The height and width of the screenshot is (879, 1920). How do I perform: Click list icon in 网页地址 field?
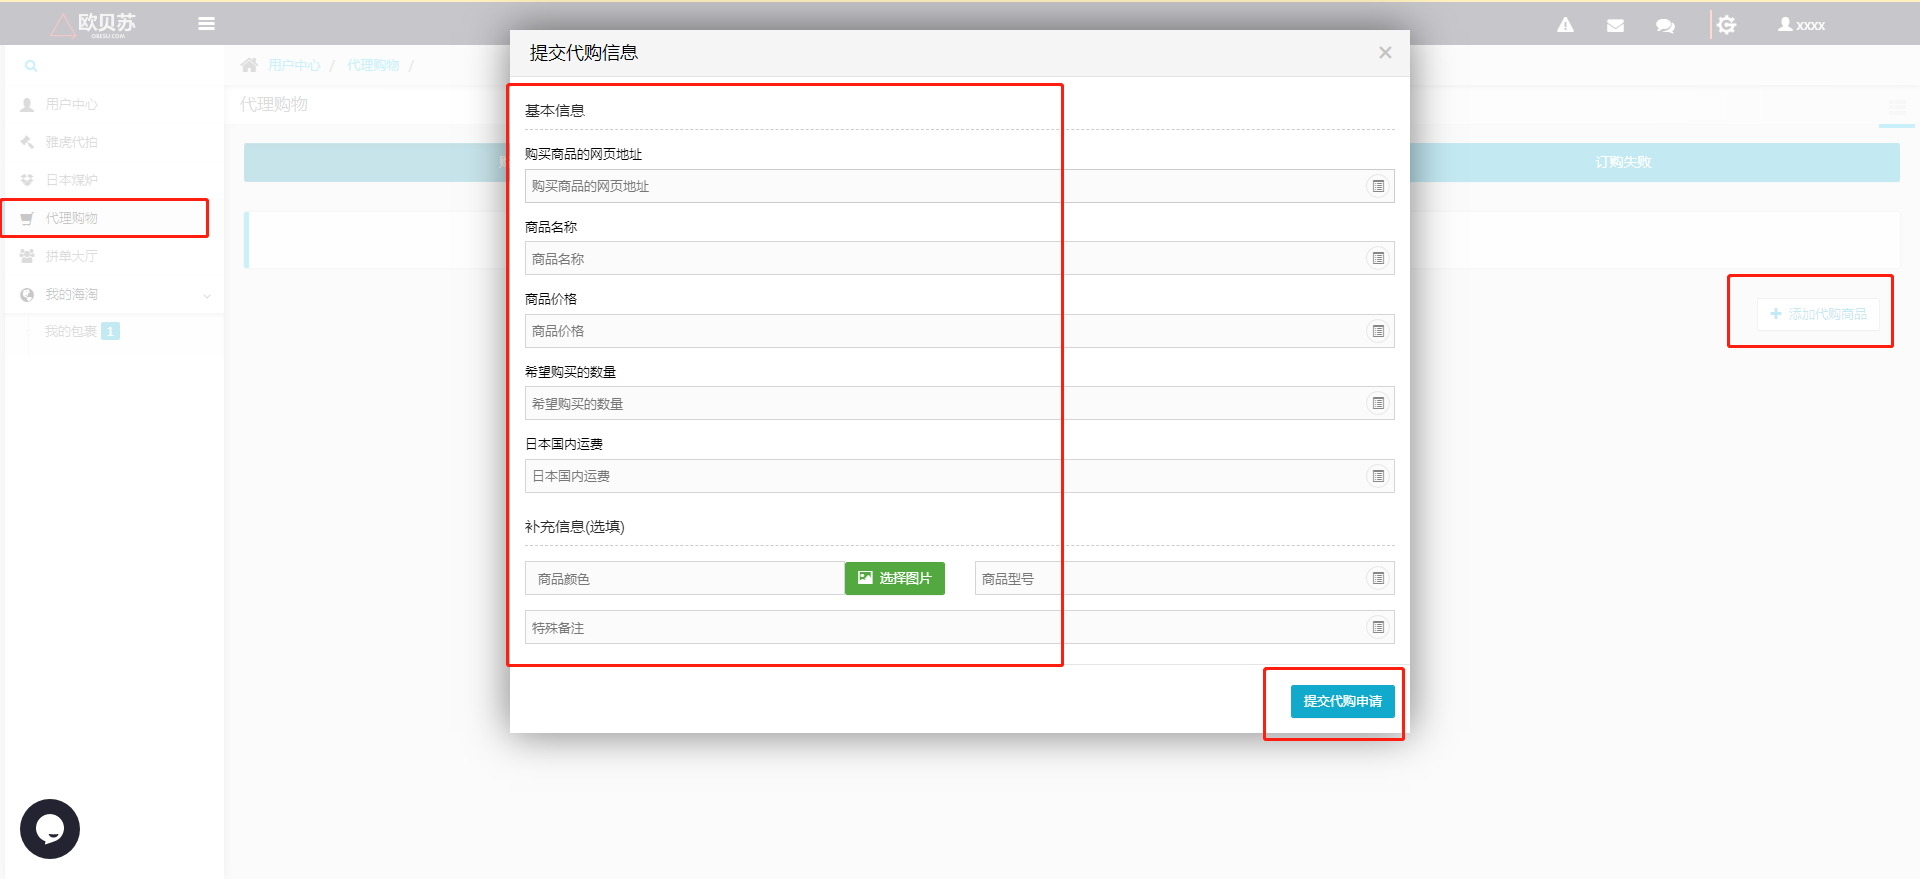(x=1378, y=186)
